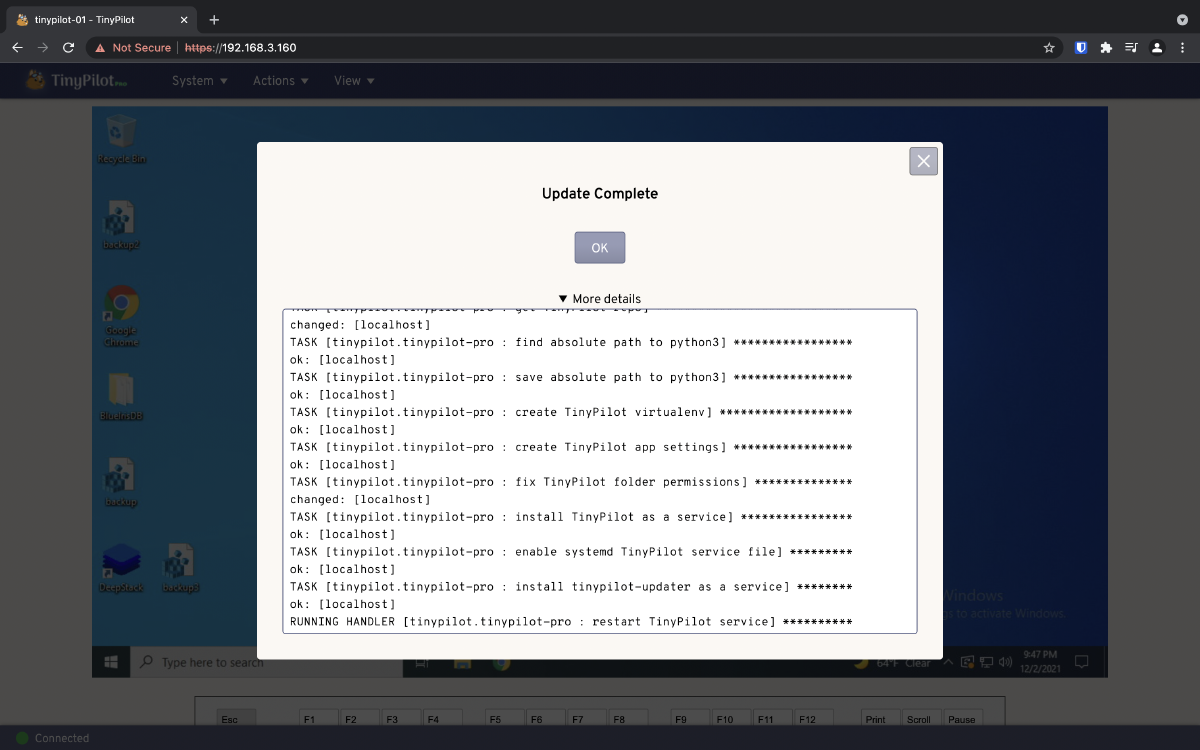Open the media control icon in toolbar
The image size is (1200, 750).
1131,47
